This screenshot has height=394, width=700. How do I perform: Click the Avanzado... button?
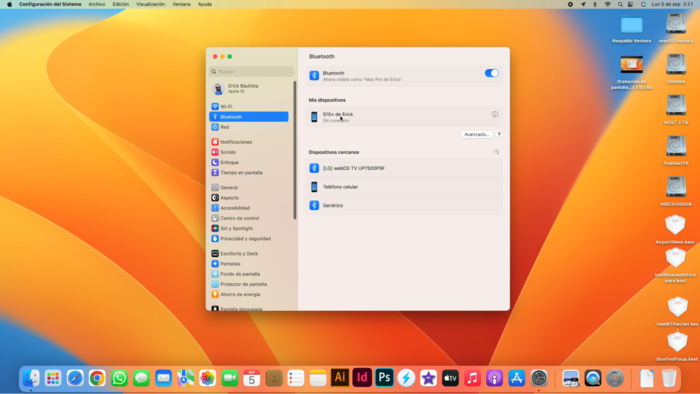(x=476, y=134)
